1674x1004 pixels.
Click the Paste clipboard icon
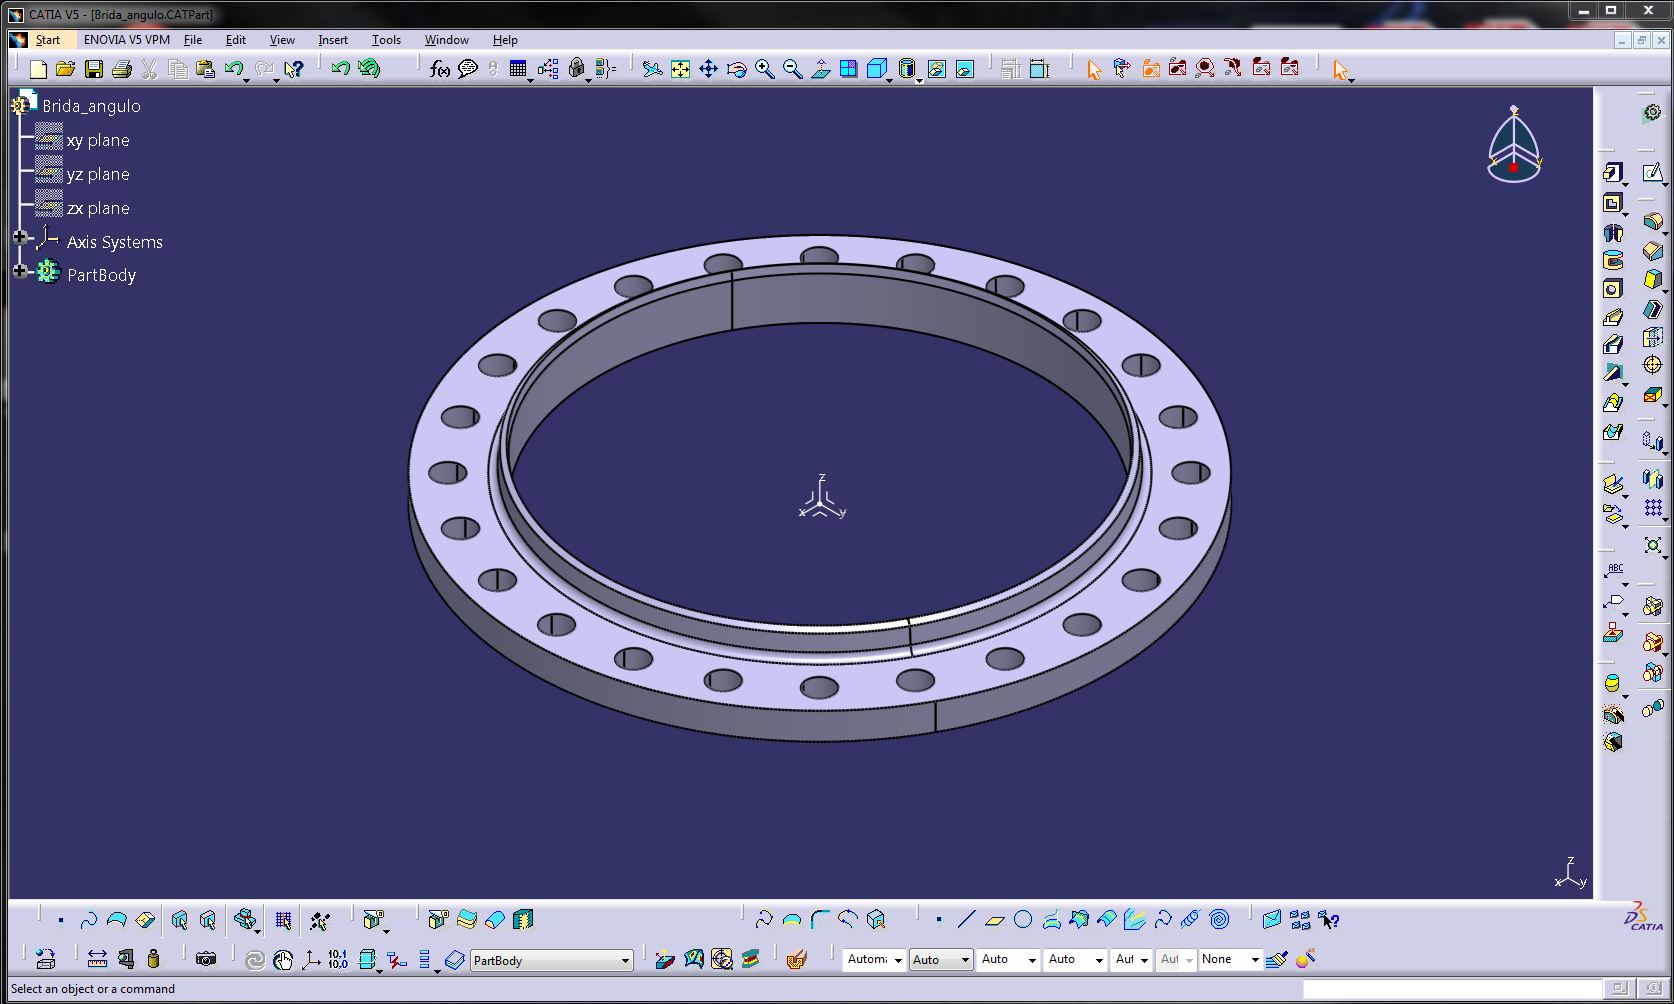(205, 69)
